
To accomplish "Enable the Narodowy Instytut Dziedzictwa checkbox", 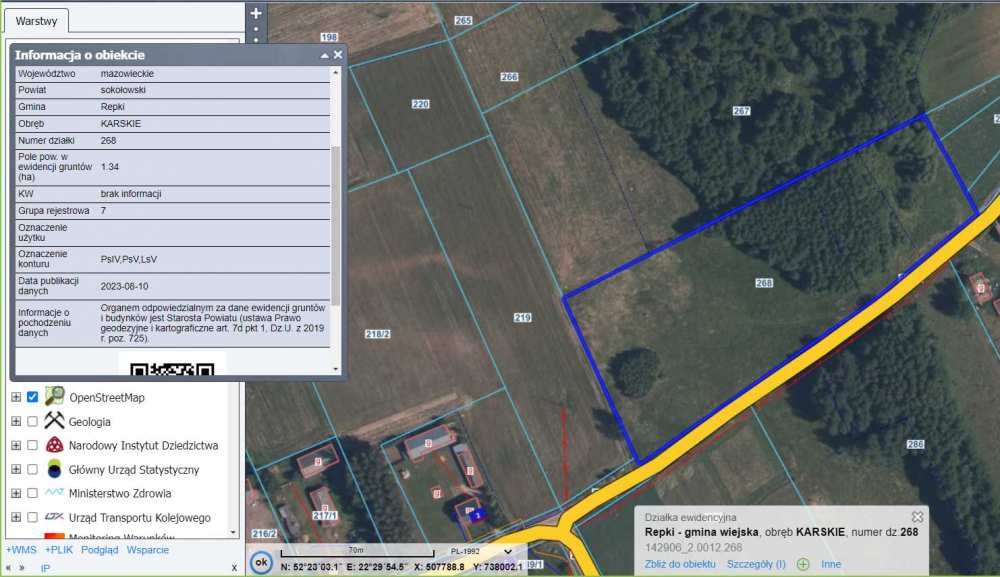I will [33, 445].
